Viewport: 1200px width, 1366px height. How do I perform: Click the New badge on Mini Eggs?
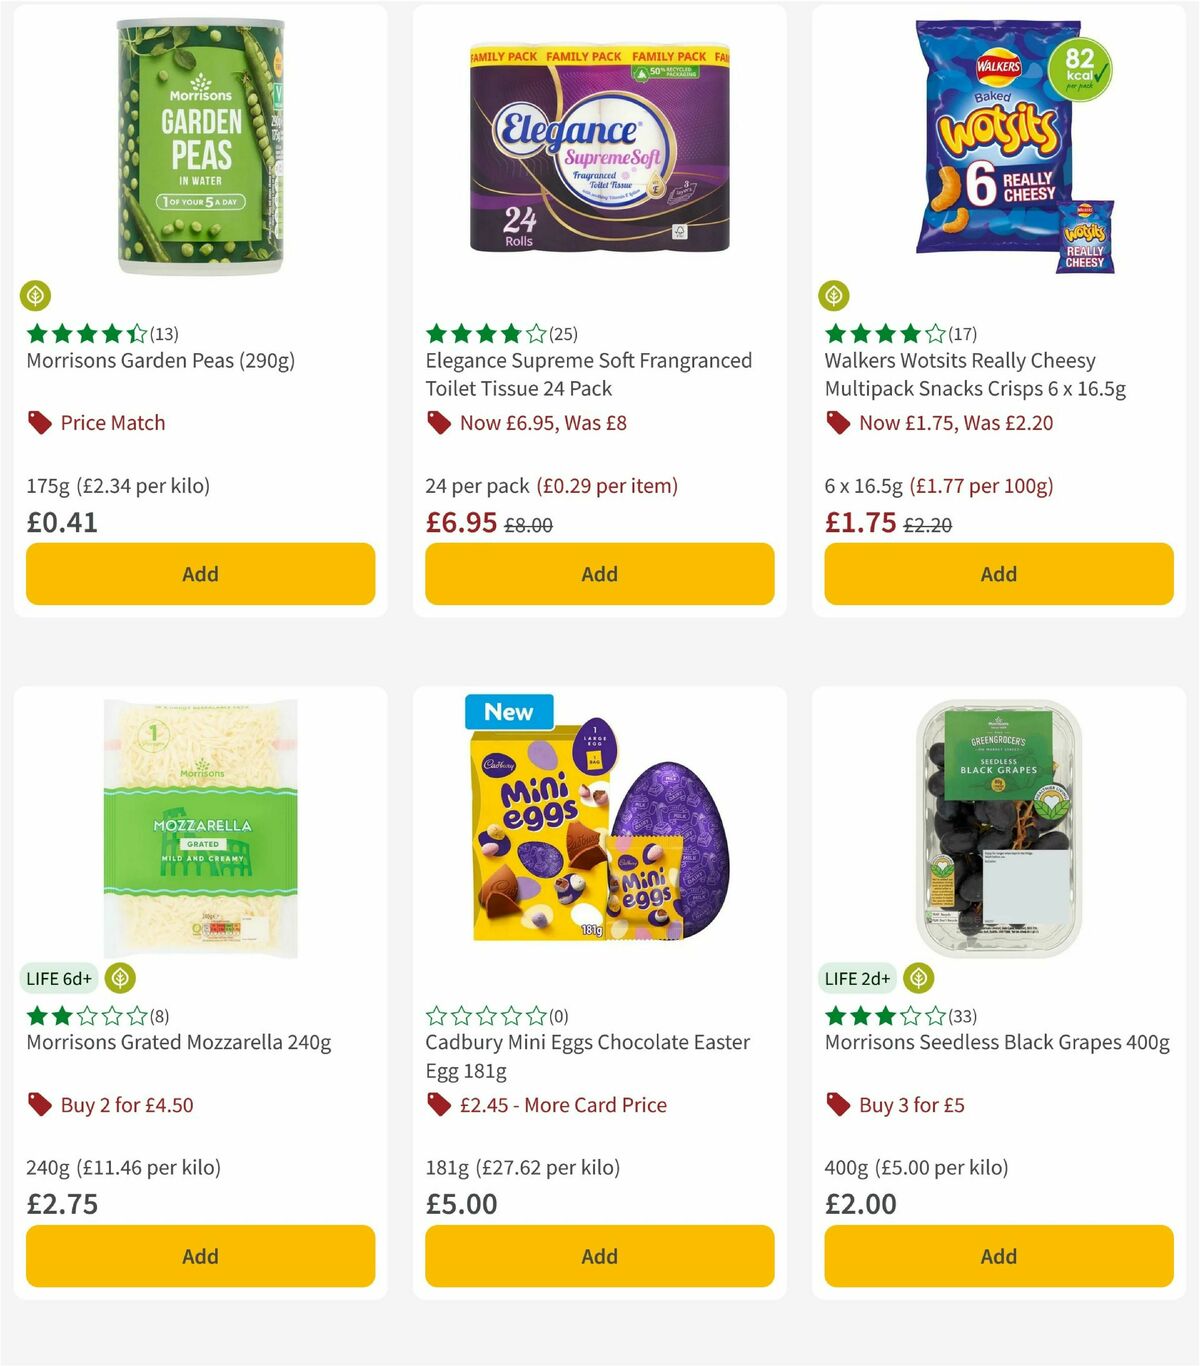tap(508, 712)
